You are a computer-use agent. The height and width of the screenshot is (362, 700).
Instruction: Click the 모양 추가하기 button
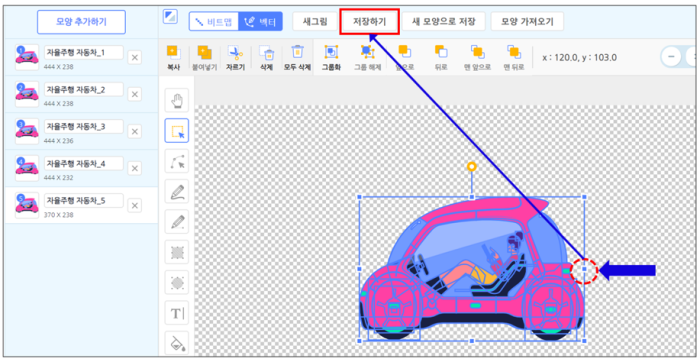point(81,22)
